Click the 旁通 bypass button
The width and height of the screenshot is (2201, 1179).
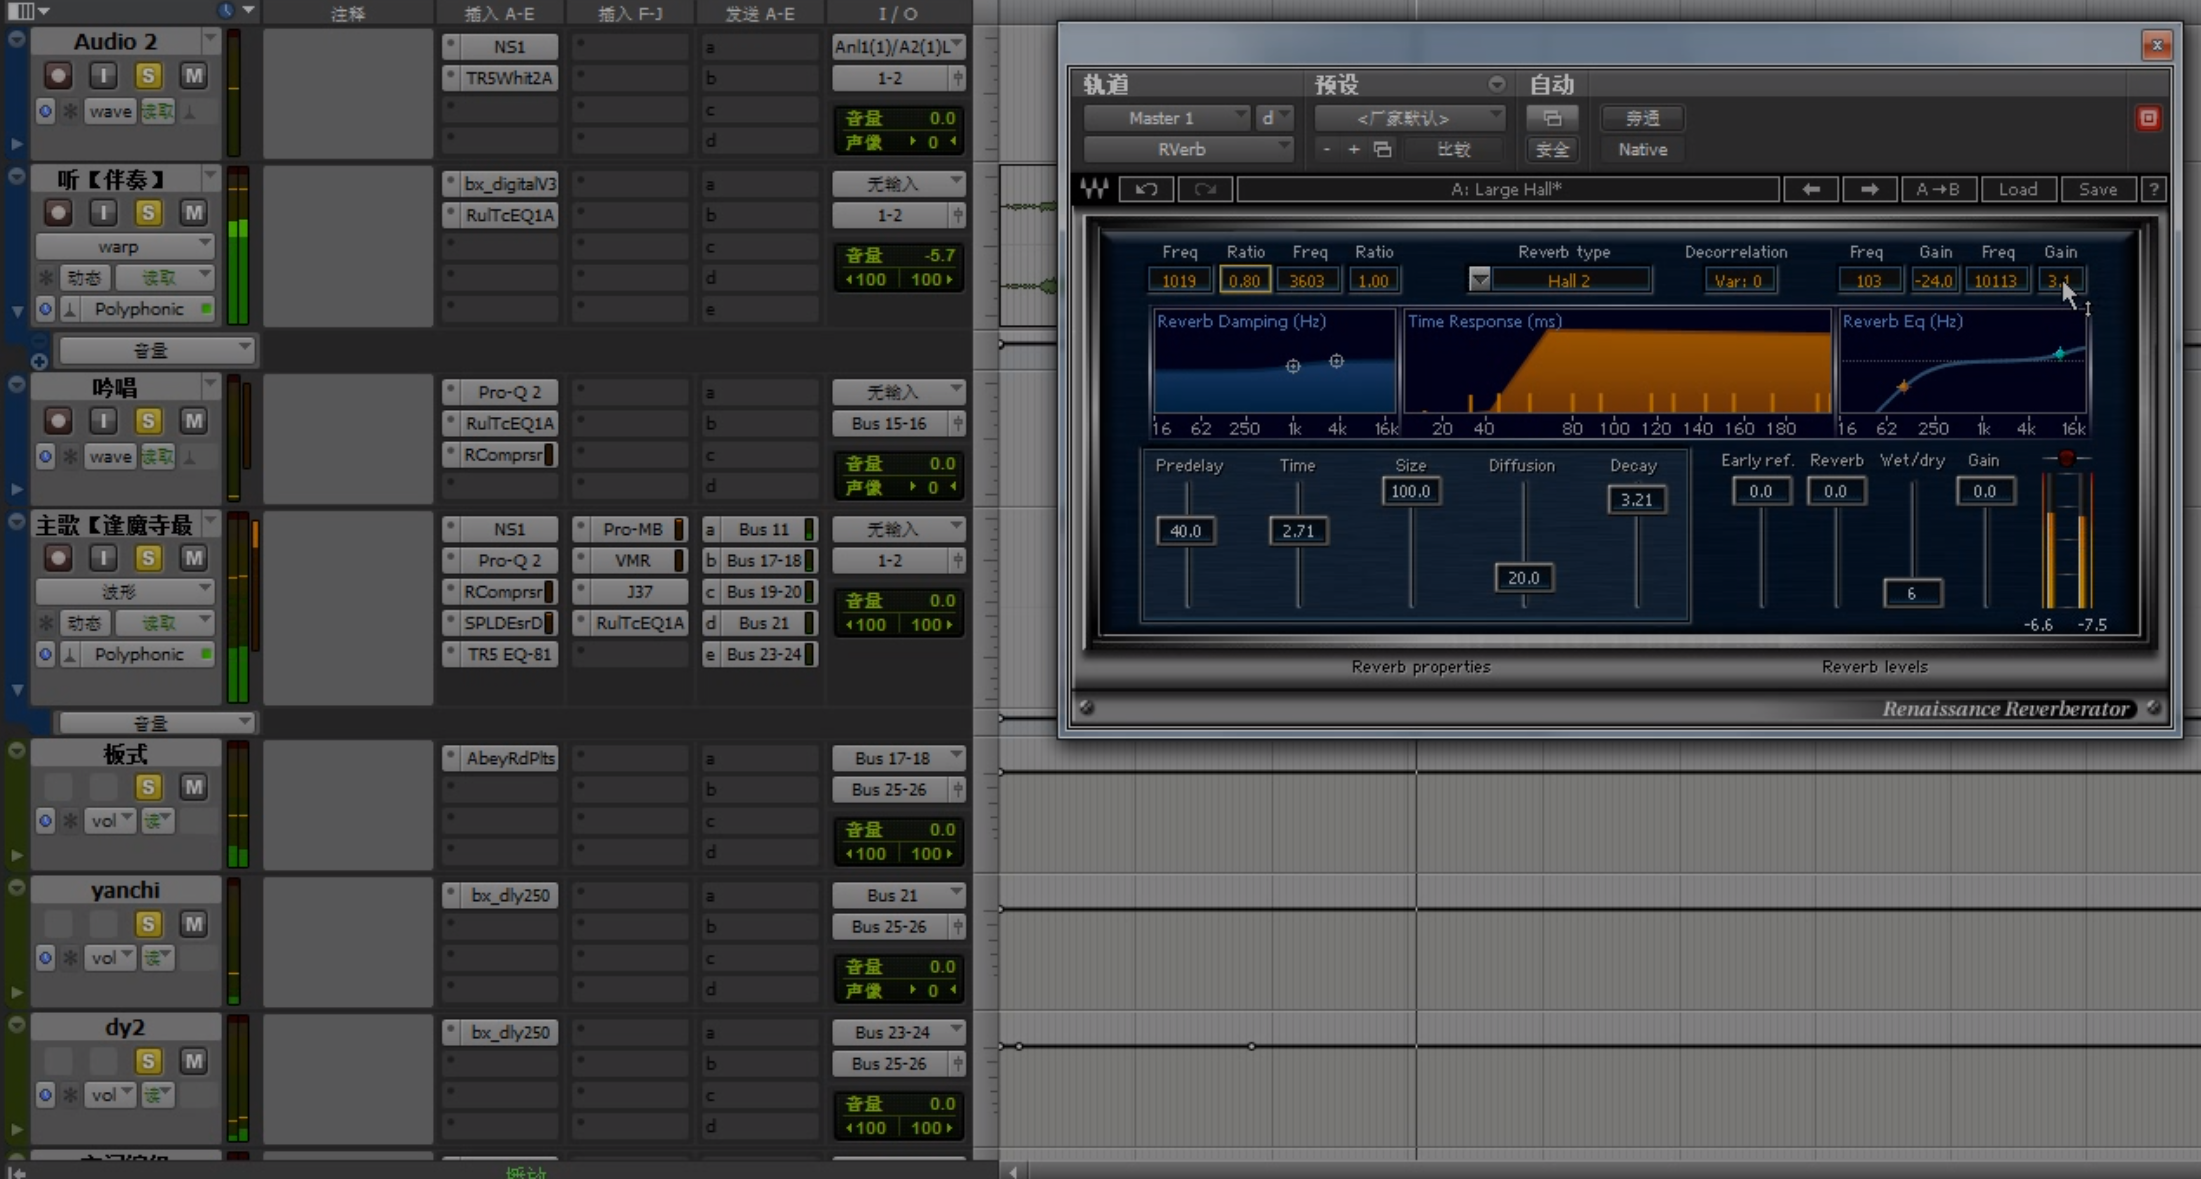(1642, 118)
